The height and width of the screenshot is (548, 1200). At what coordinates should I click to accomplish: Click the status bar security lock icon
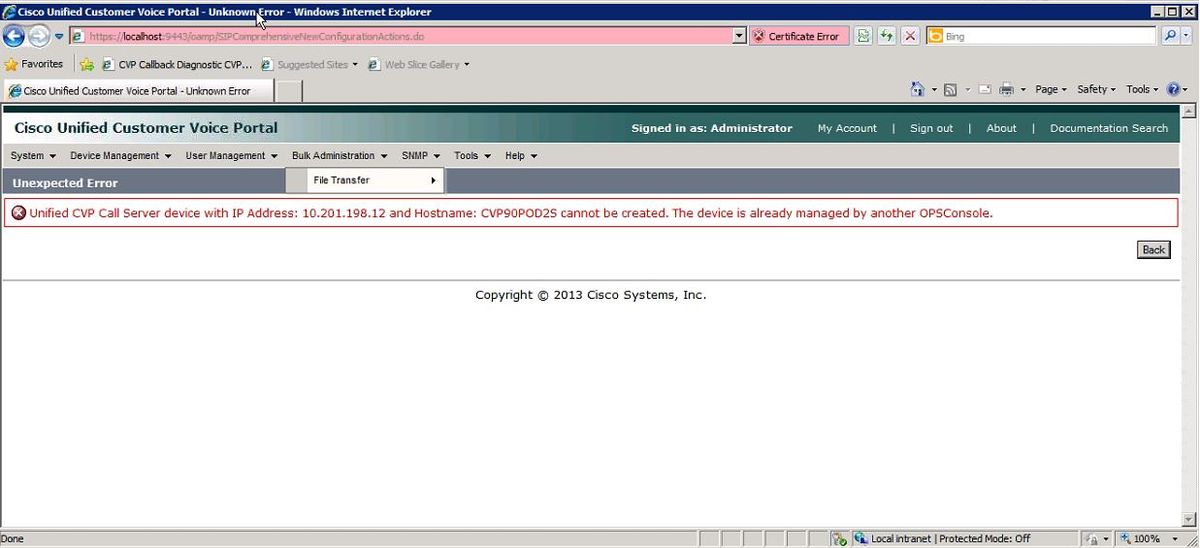coord(1093,539)
